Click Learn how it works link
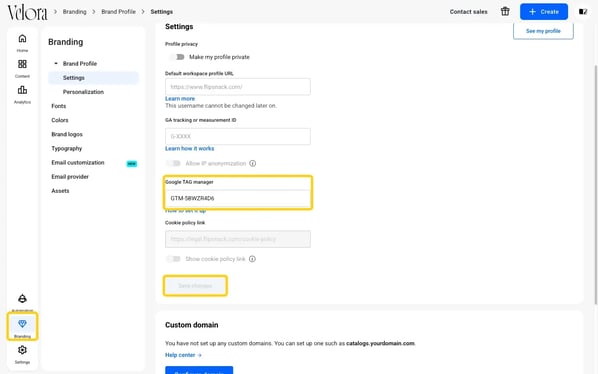Image resolution: width=598 pixels, height=374 pixels. point(189,148)
